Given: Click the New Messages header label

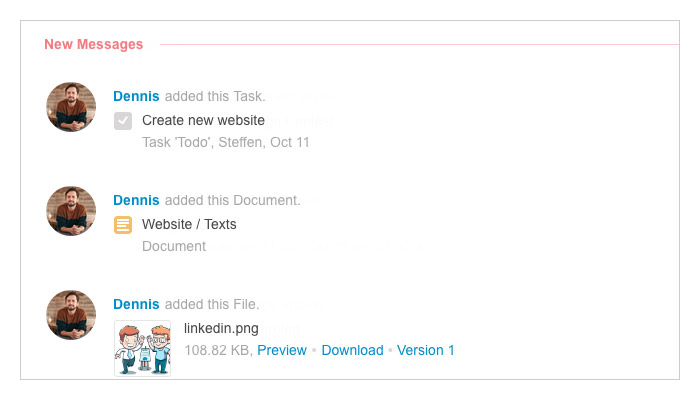Looking at the screenshot, I should (94, 45).
